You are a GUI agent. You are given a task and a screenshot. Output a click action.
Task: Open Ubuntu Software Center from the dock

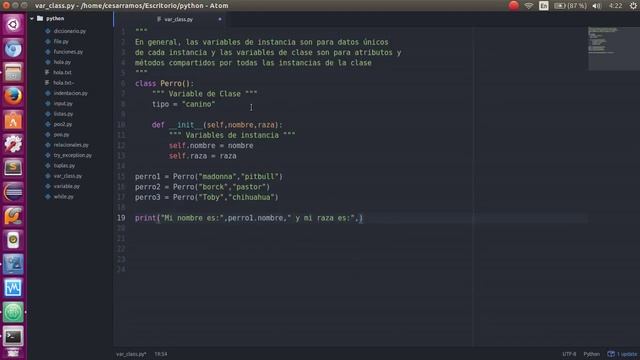coord(13,120)
